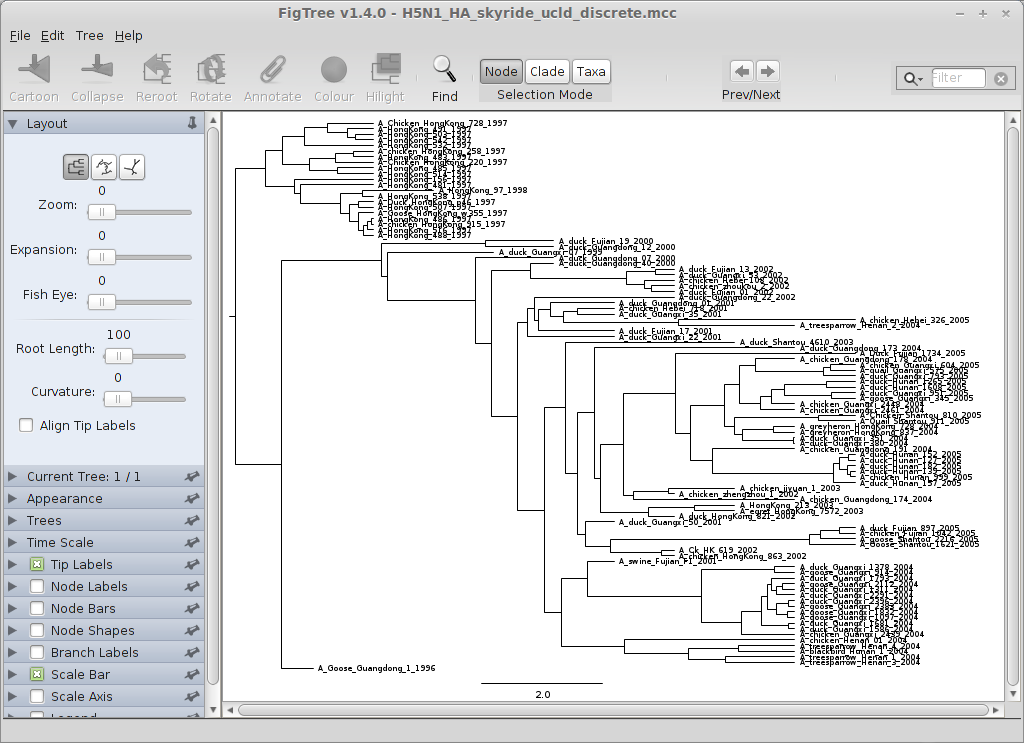
Task: Detach the Node Shapes panel
Action: (191, 631)
